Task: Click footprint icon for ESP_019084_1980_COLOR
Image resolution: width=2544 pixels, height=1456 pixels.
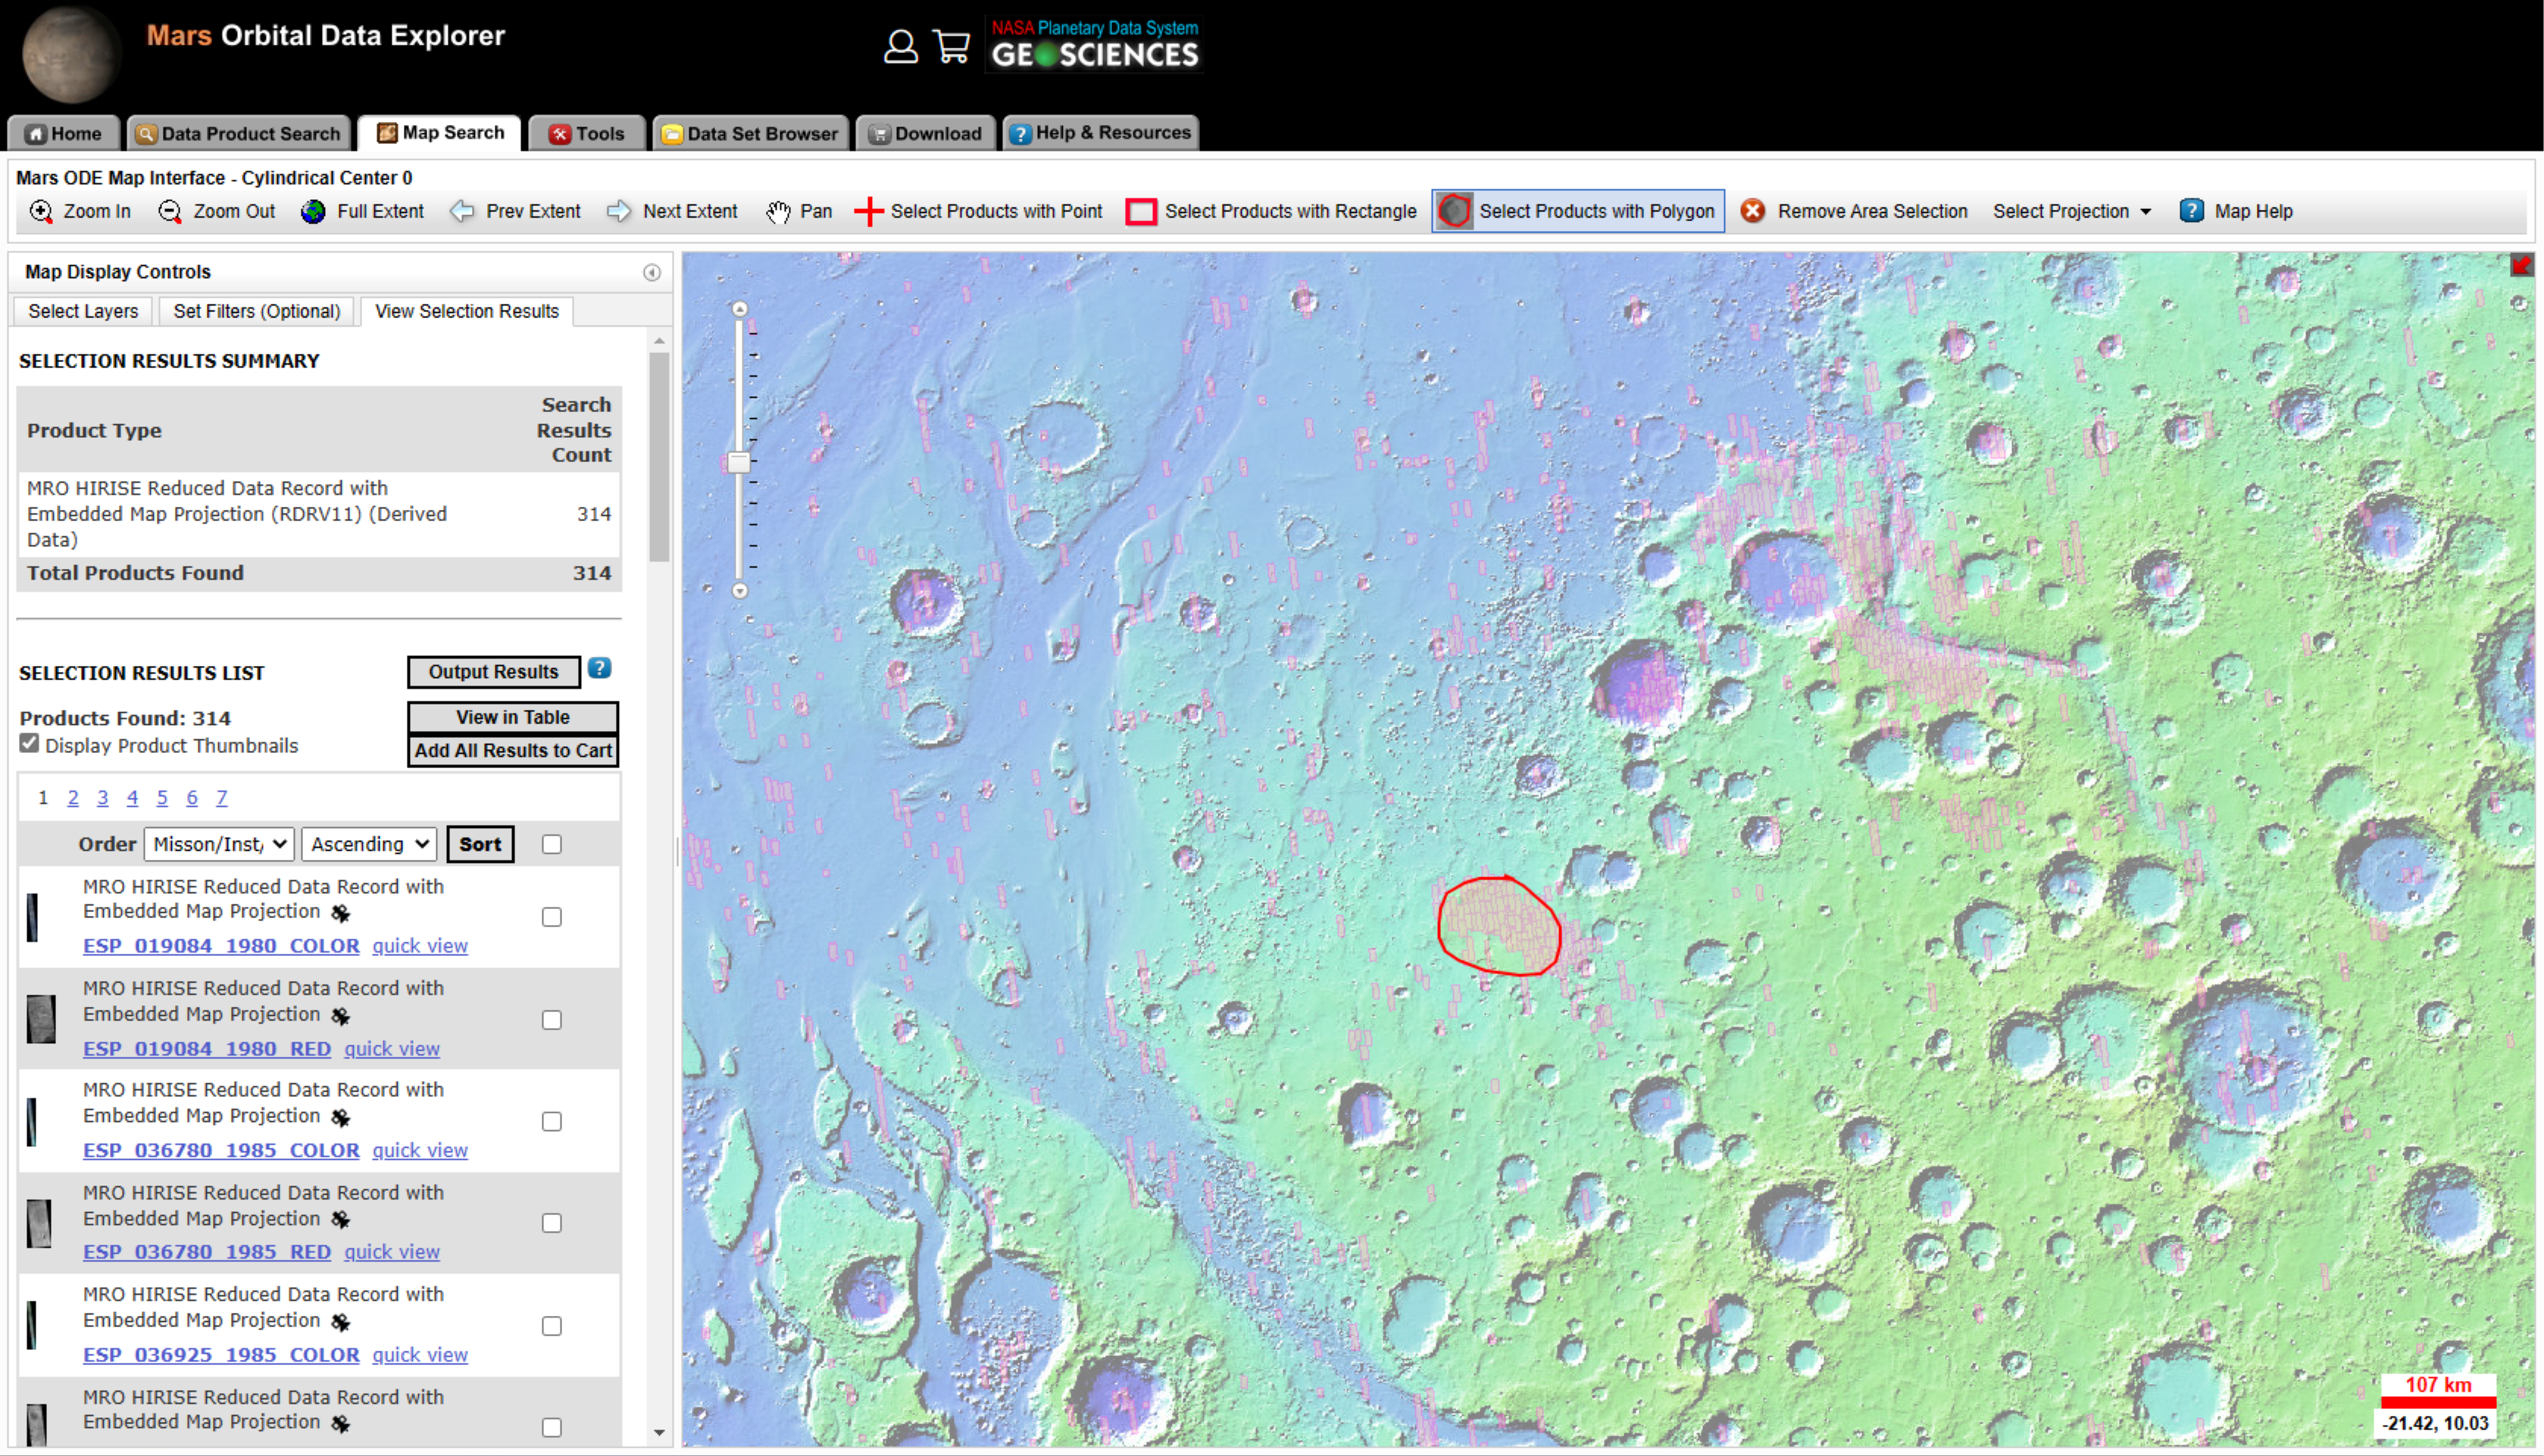Action: 340,913
